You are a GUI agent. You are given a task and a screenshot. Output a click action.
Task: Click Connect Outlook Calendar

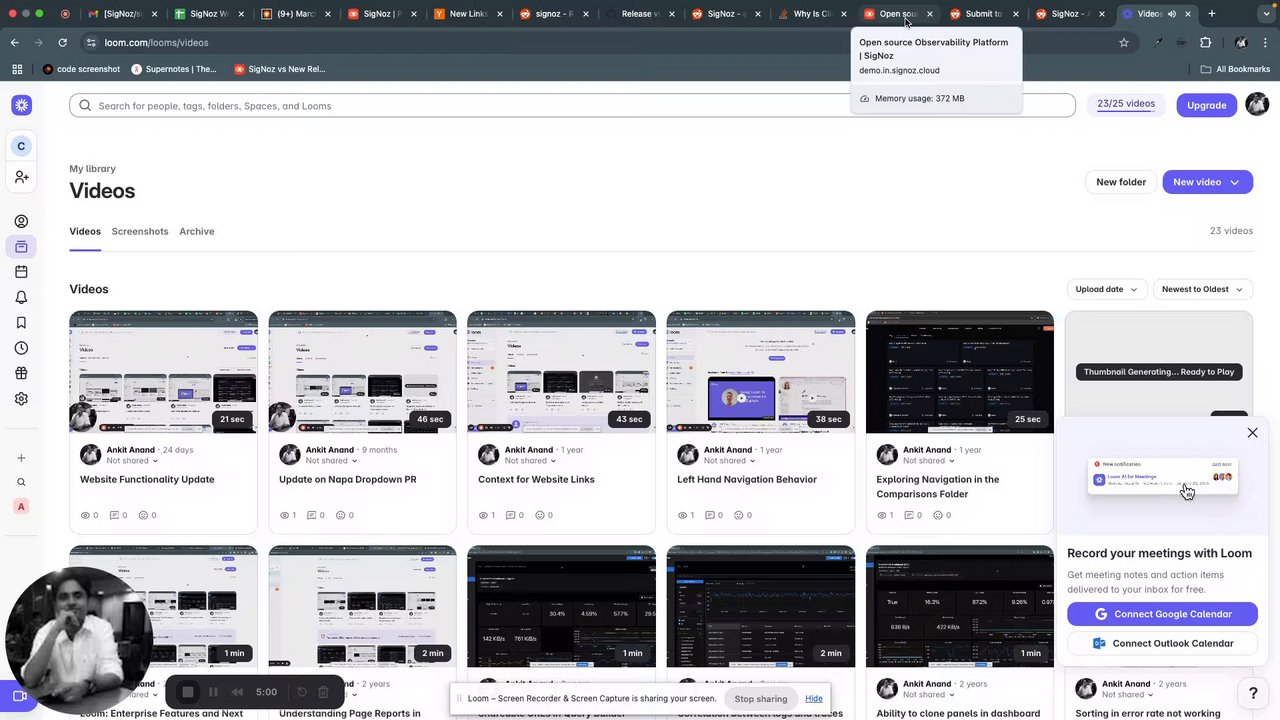pos(1162,644)
